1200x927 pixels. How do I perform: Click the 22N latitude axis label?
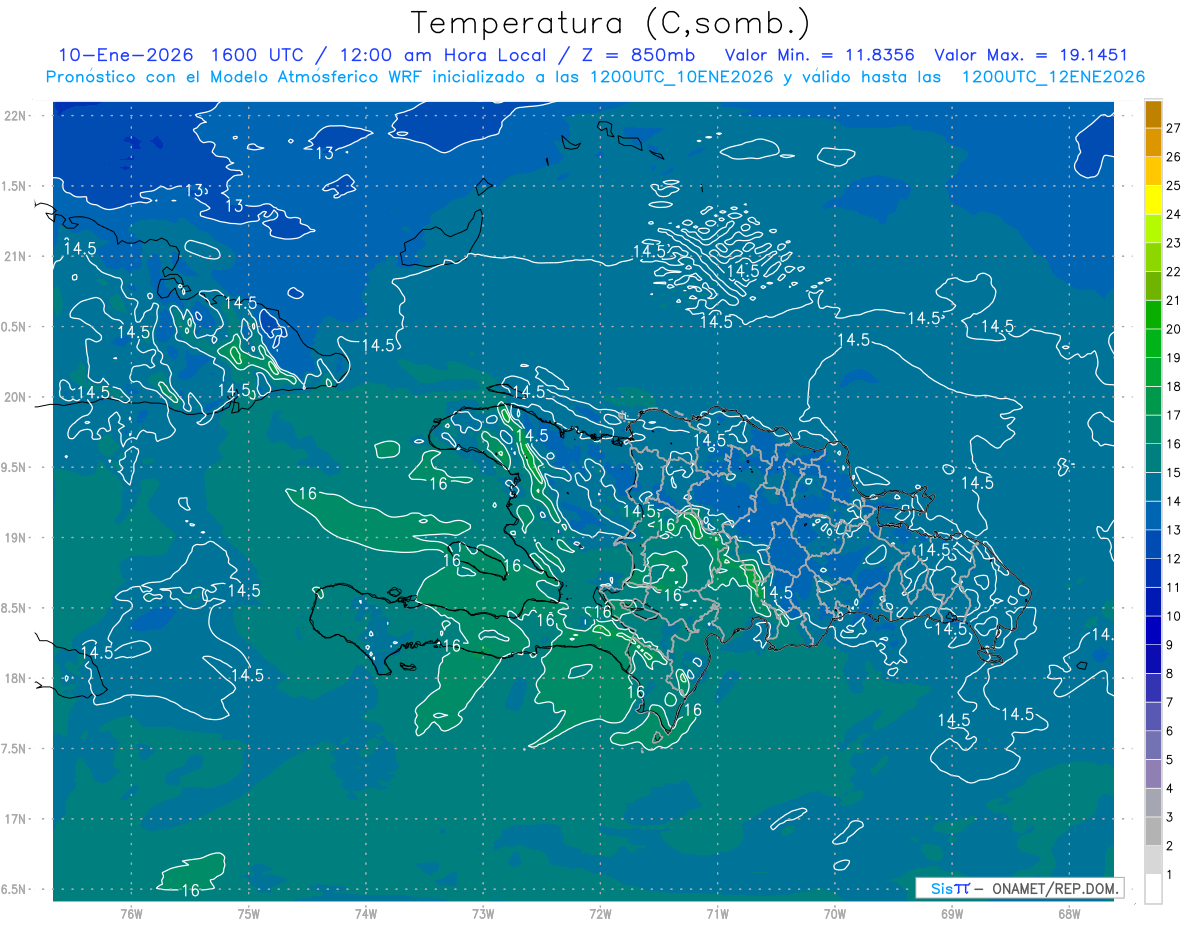(x=15, y=115)
